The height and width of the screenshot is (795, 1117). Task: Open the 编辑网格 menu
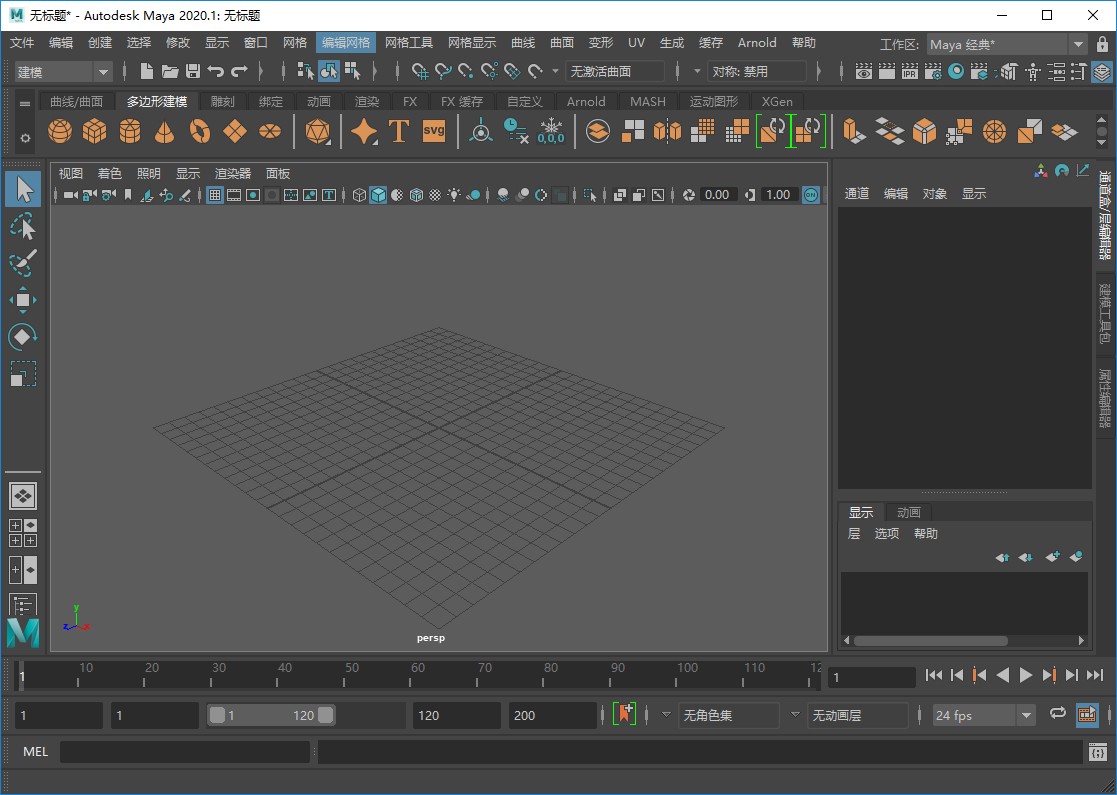(346, 43)
